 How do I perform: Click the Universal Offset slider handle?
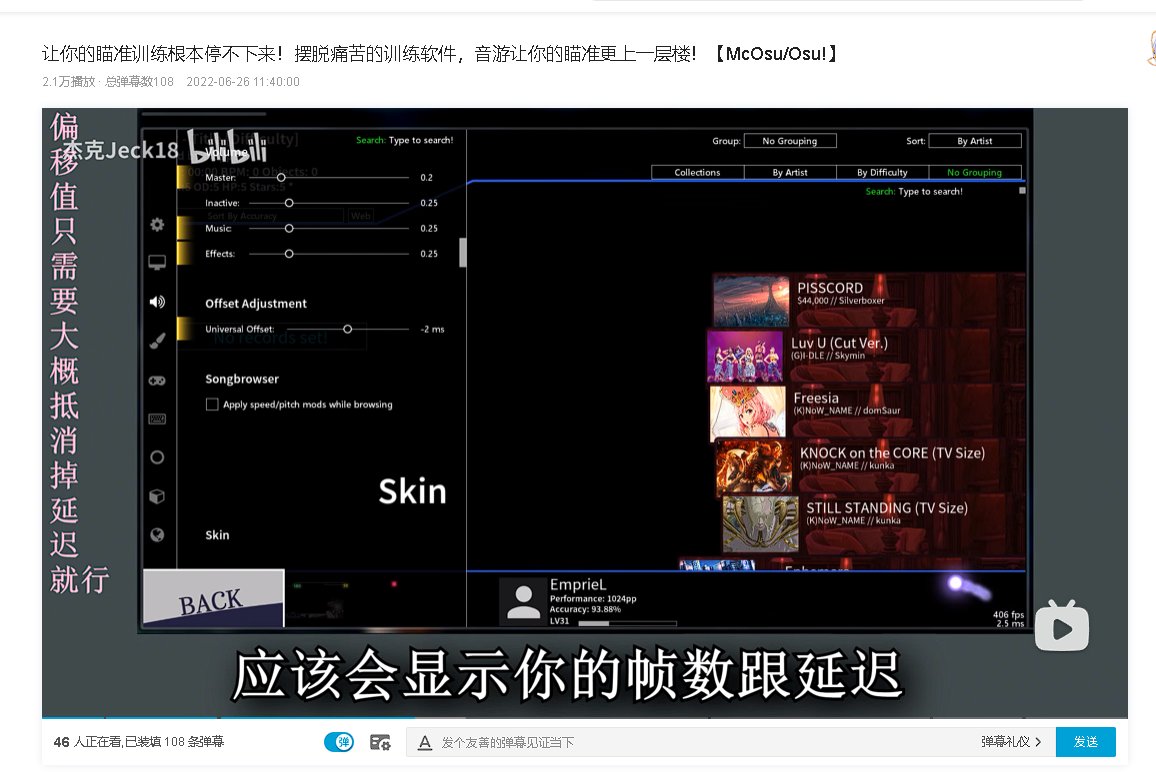click(347, 329)
